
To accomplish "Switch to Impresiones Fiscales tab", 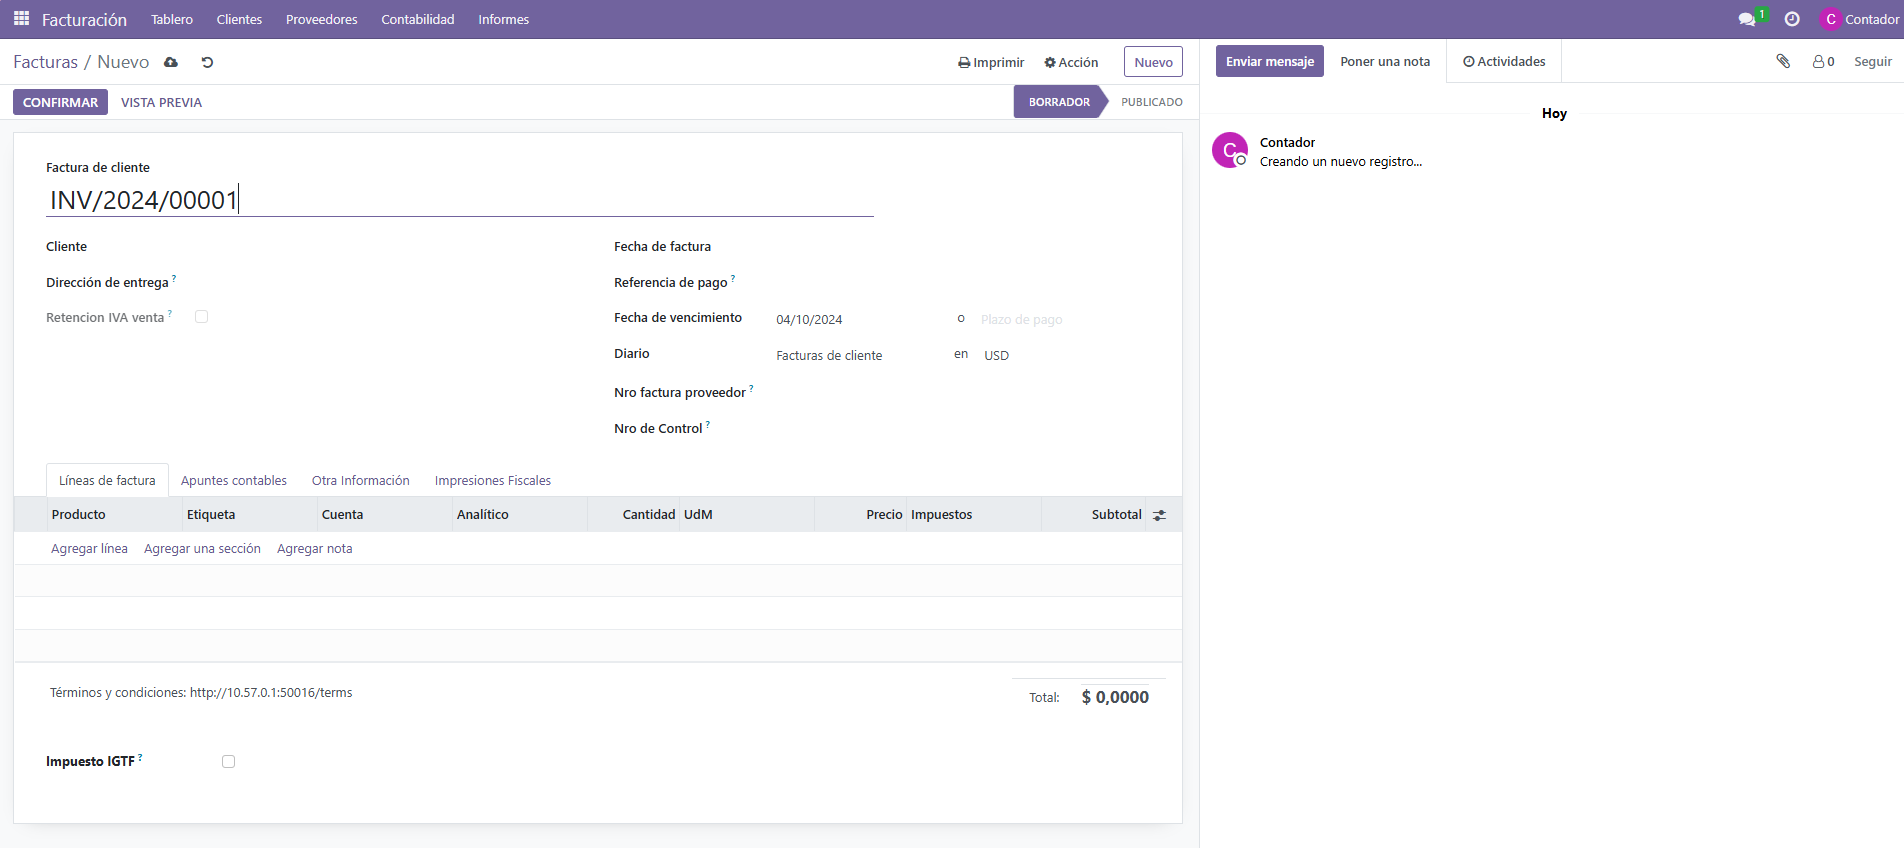I will pyautogui.click(x=493, y=481).
